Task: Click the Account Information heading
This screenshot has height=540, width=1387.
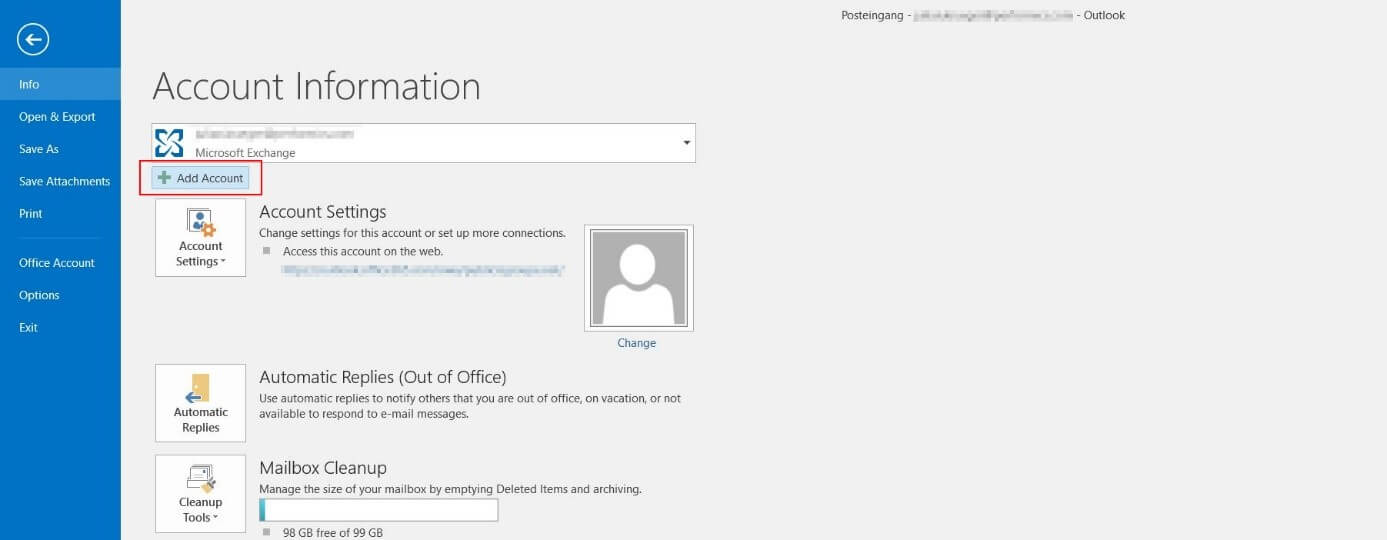Action: coord(317,86)
